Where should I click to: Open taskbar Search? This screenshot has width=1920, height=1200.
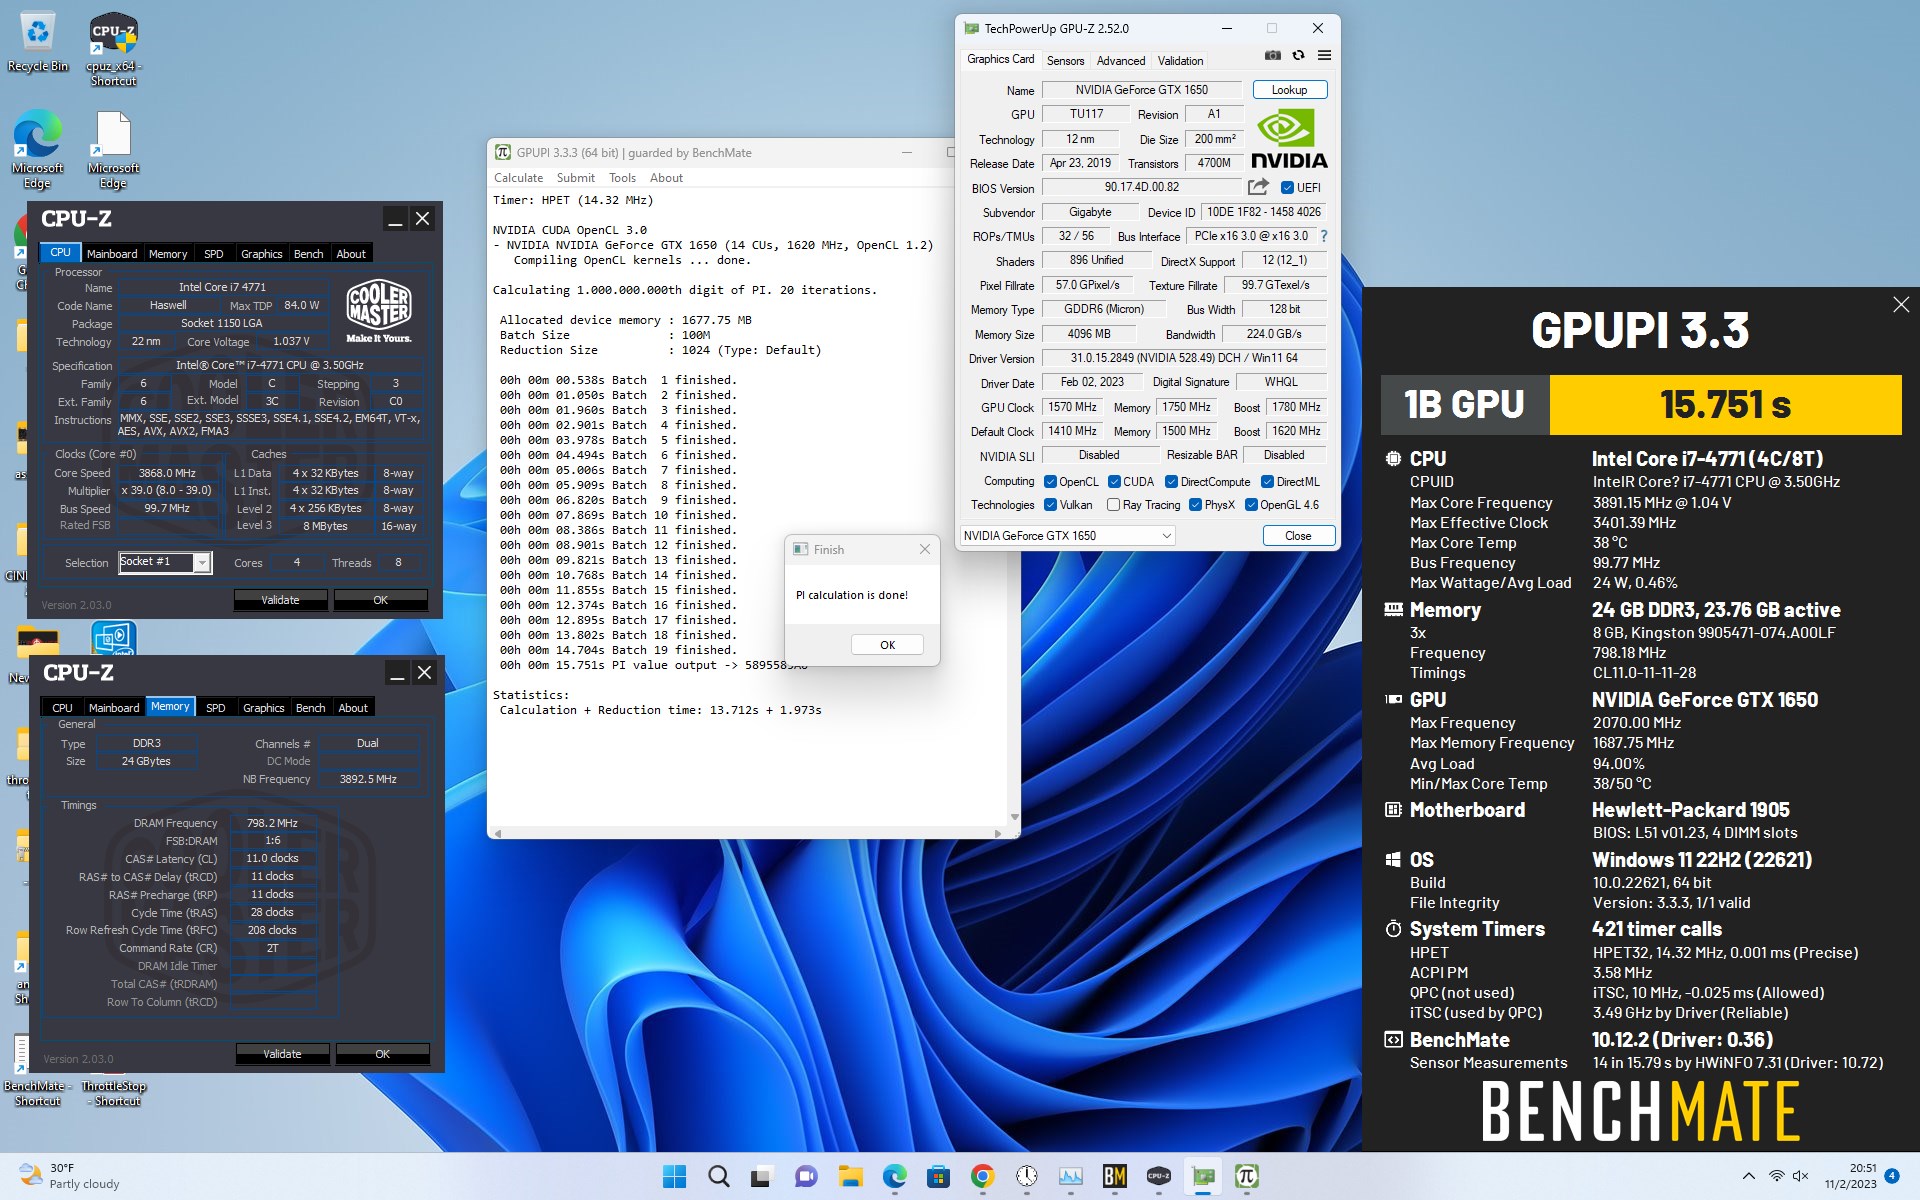718,1176
